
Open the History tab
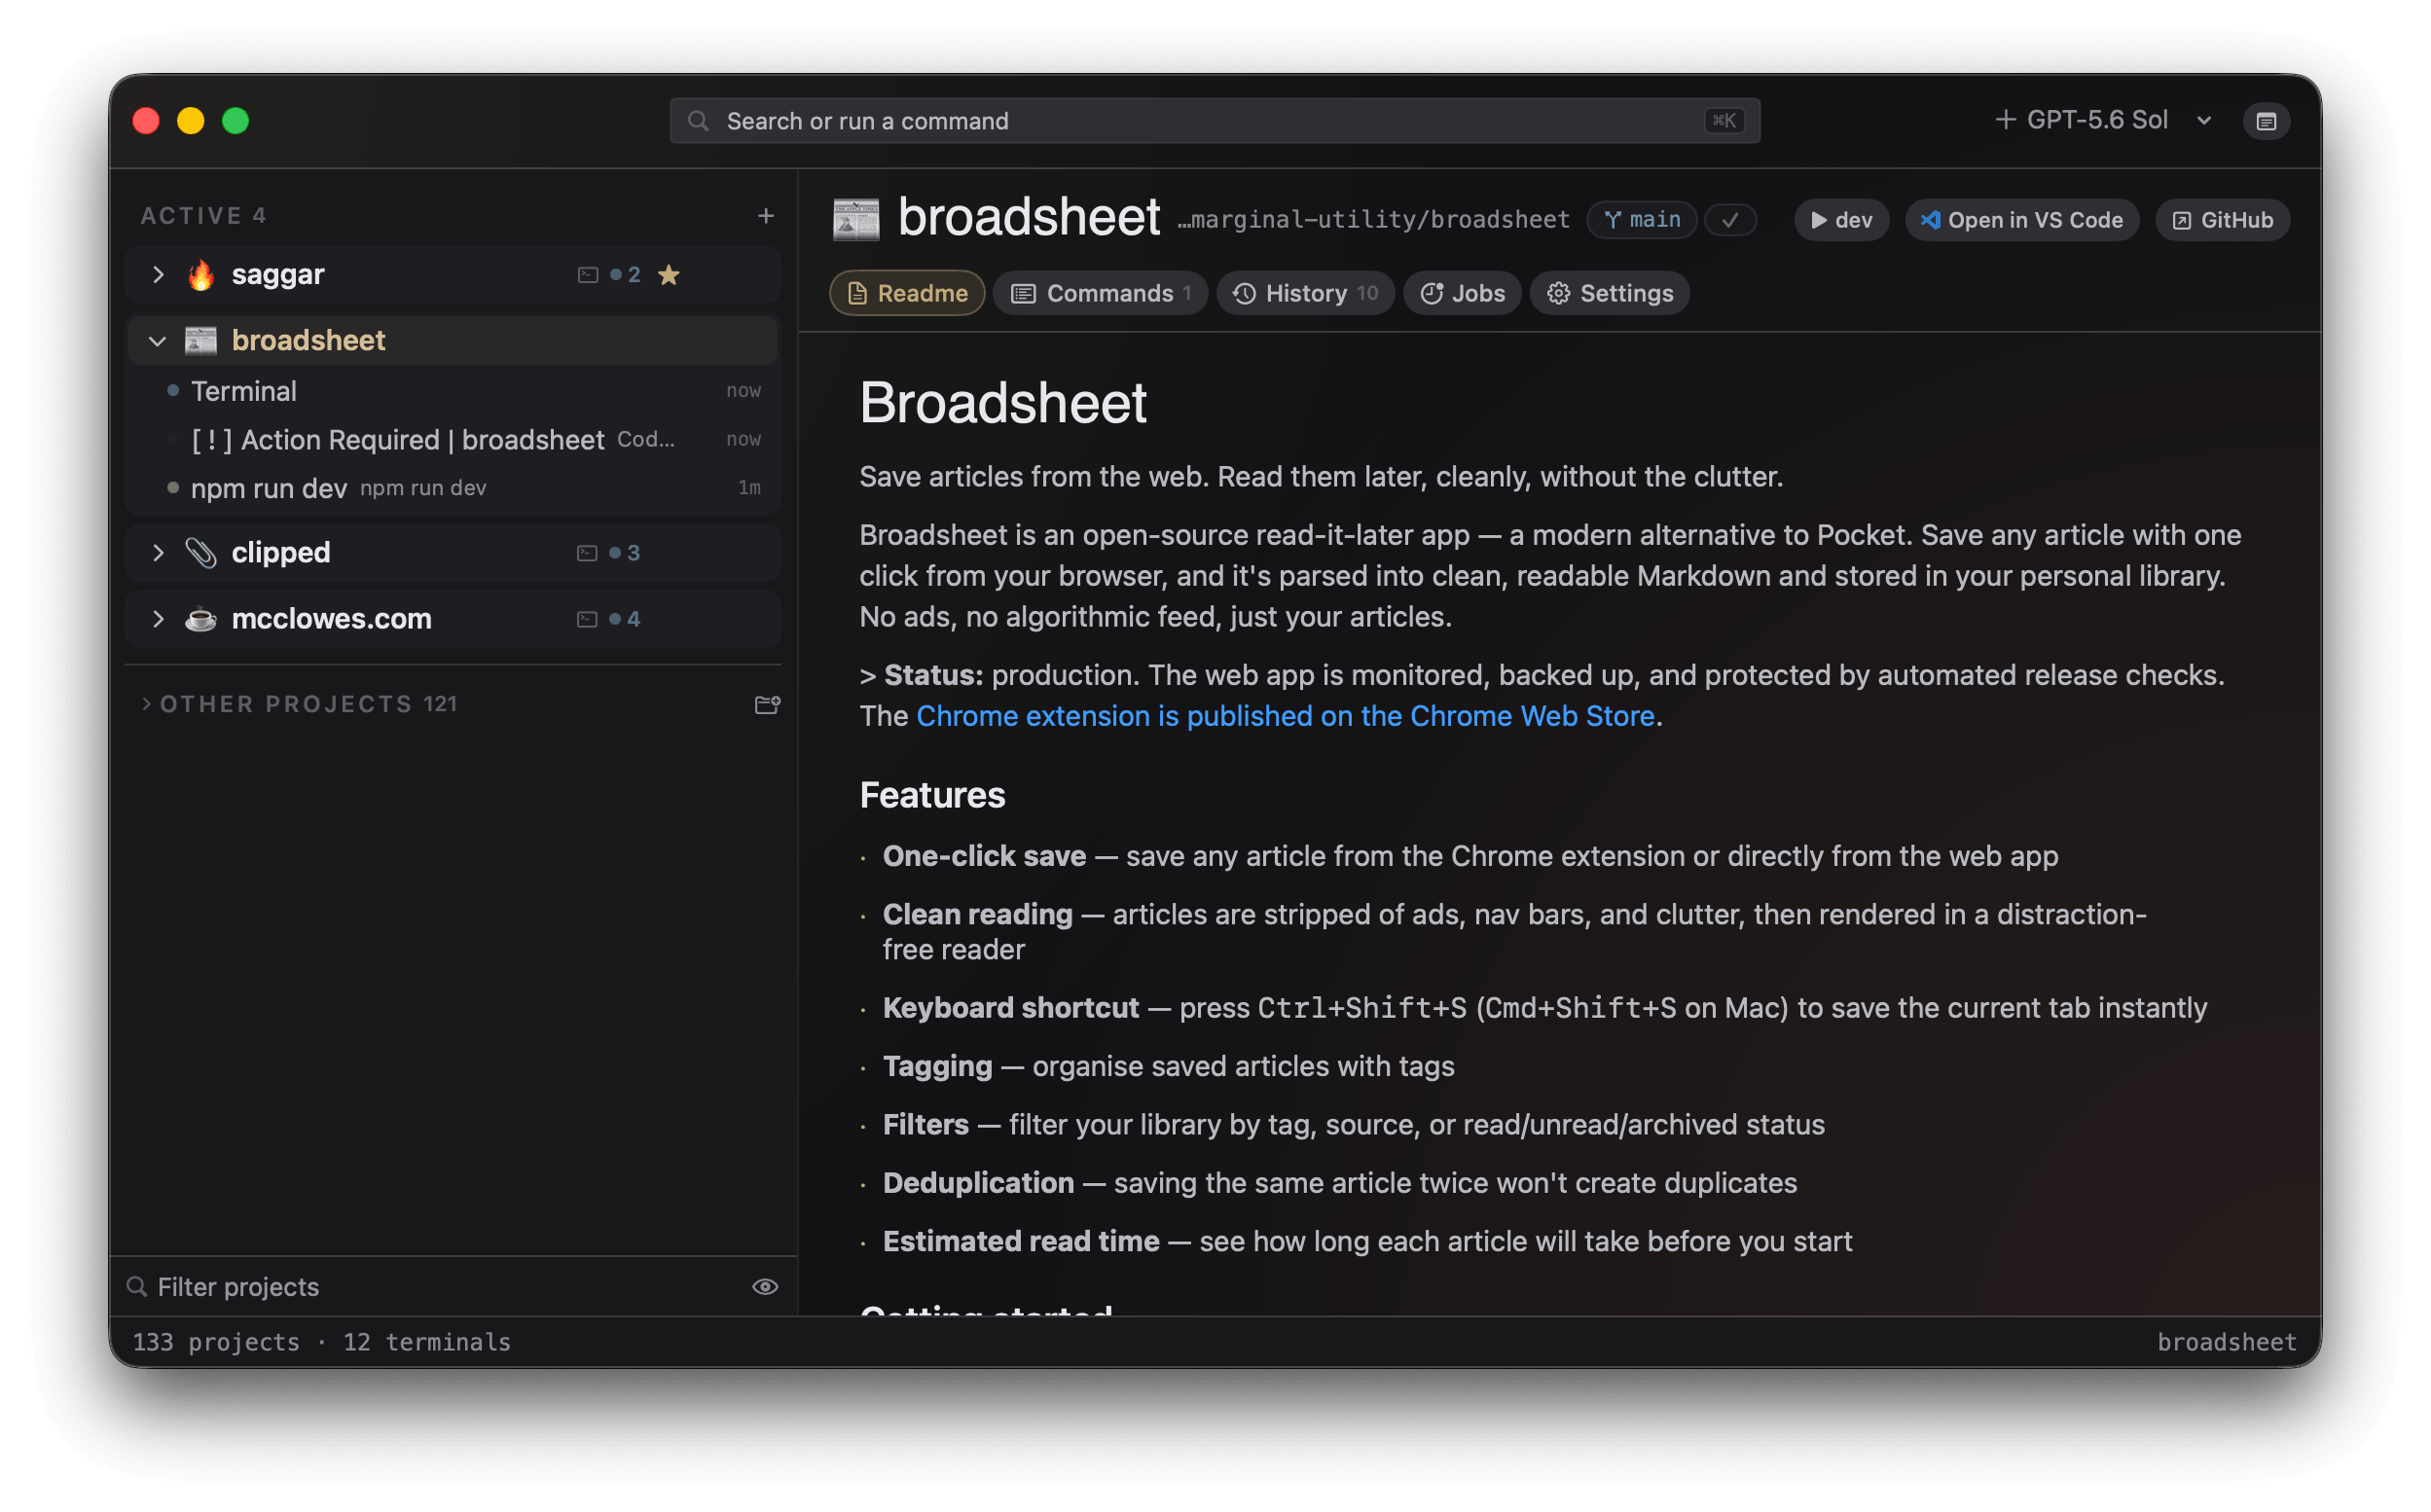(1305, 293)
